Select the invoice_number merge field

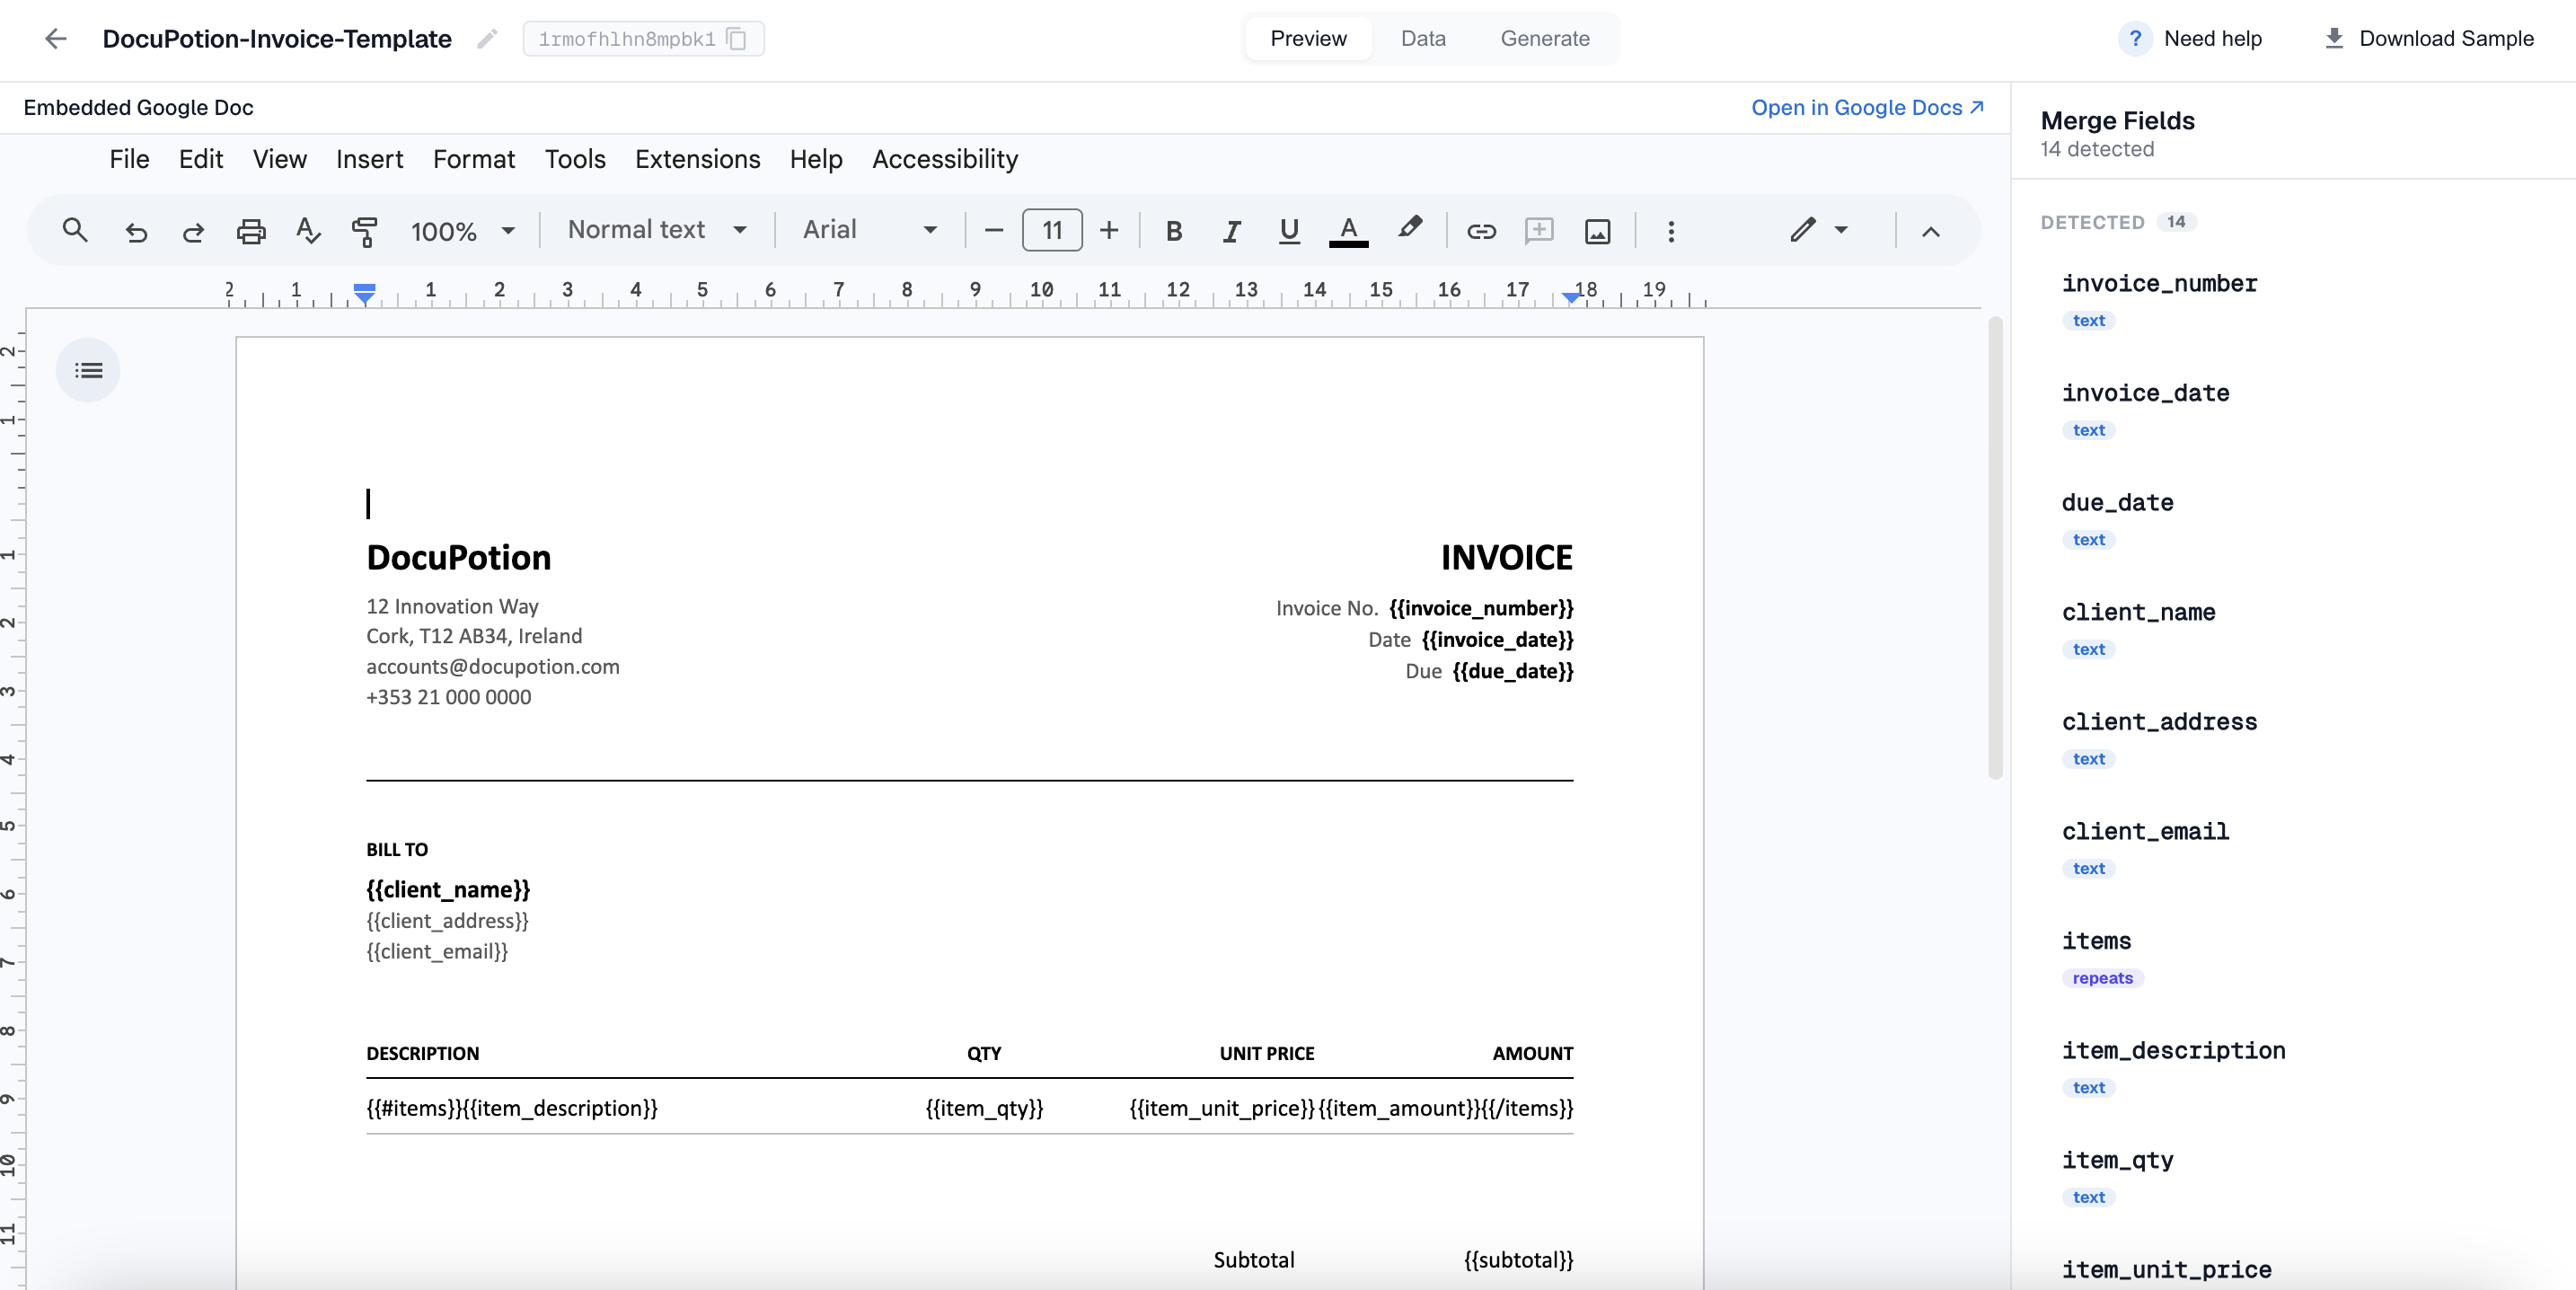pyautogui.click(x=2159, y=284)
